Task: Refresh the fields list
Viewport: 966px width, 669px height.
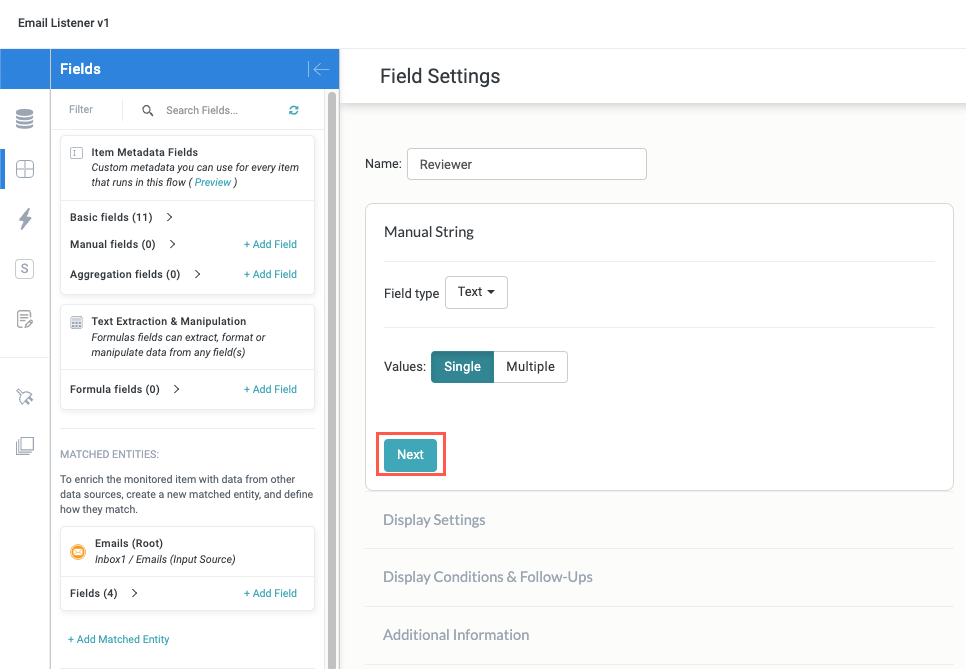Action: (x=294, y=110)
